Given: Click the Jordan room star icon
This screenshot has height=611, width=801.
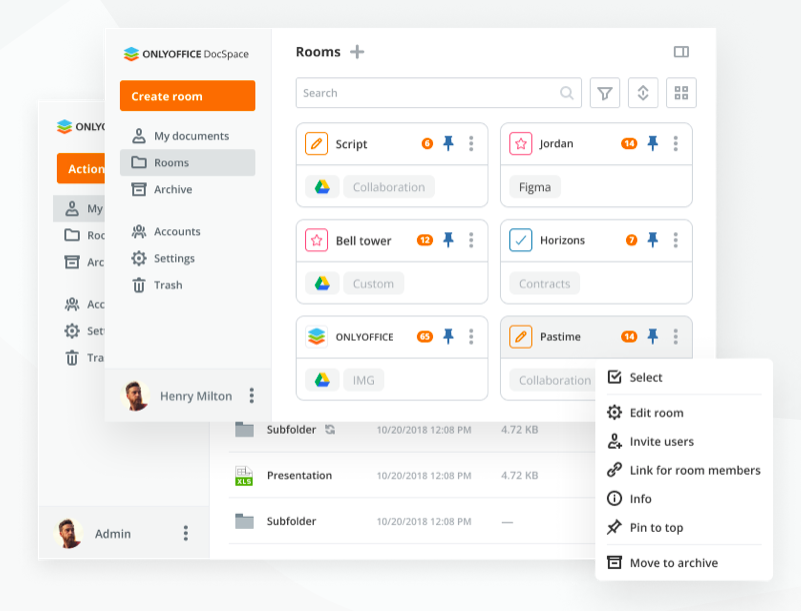Looking at the screenshot, I should 521,144.
